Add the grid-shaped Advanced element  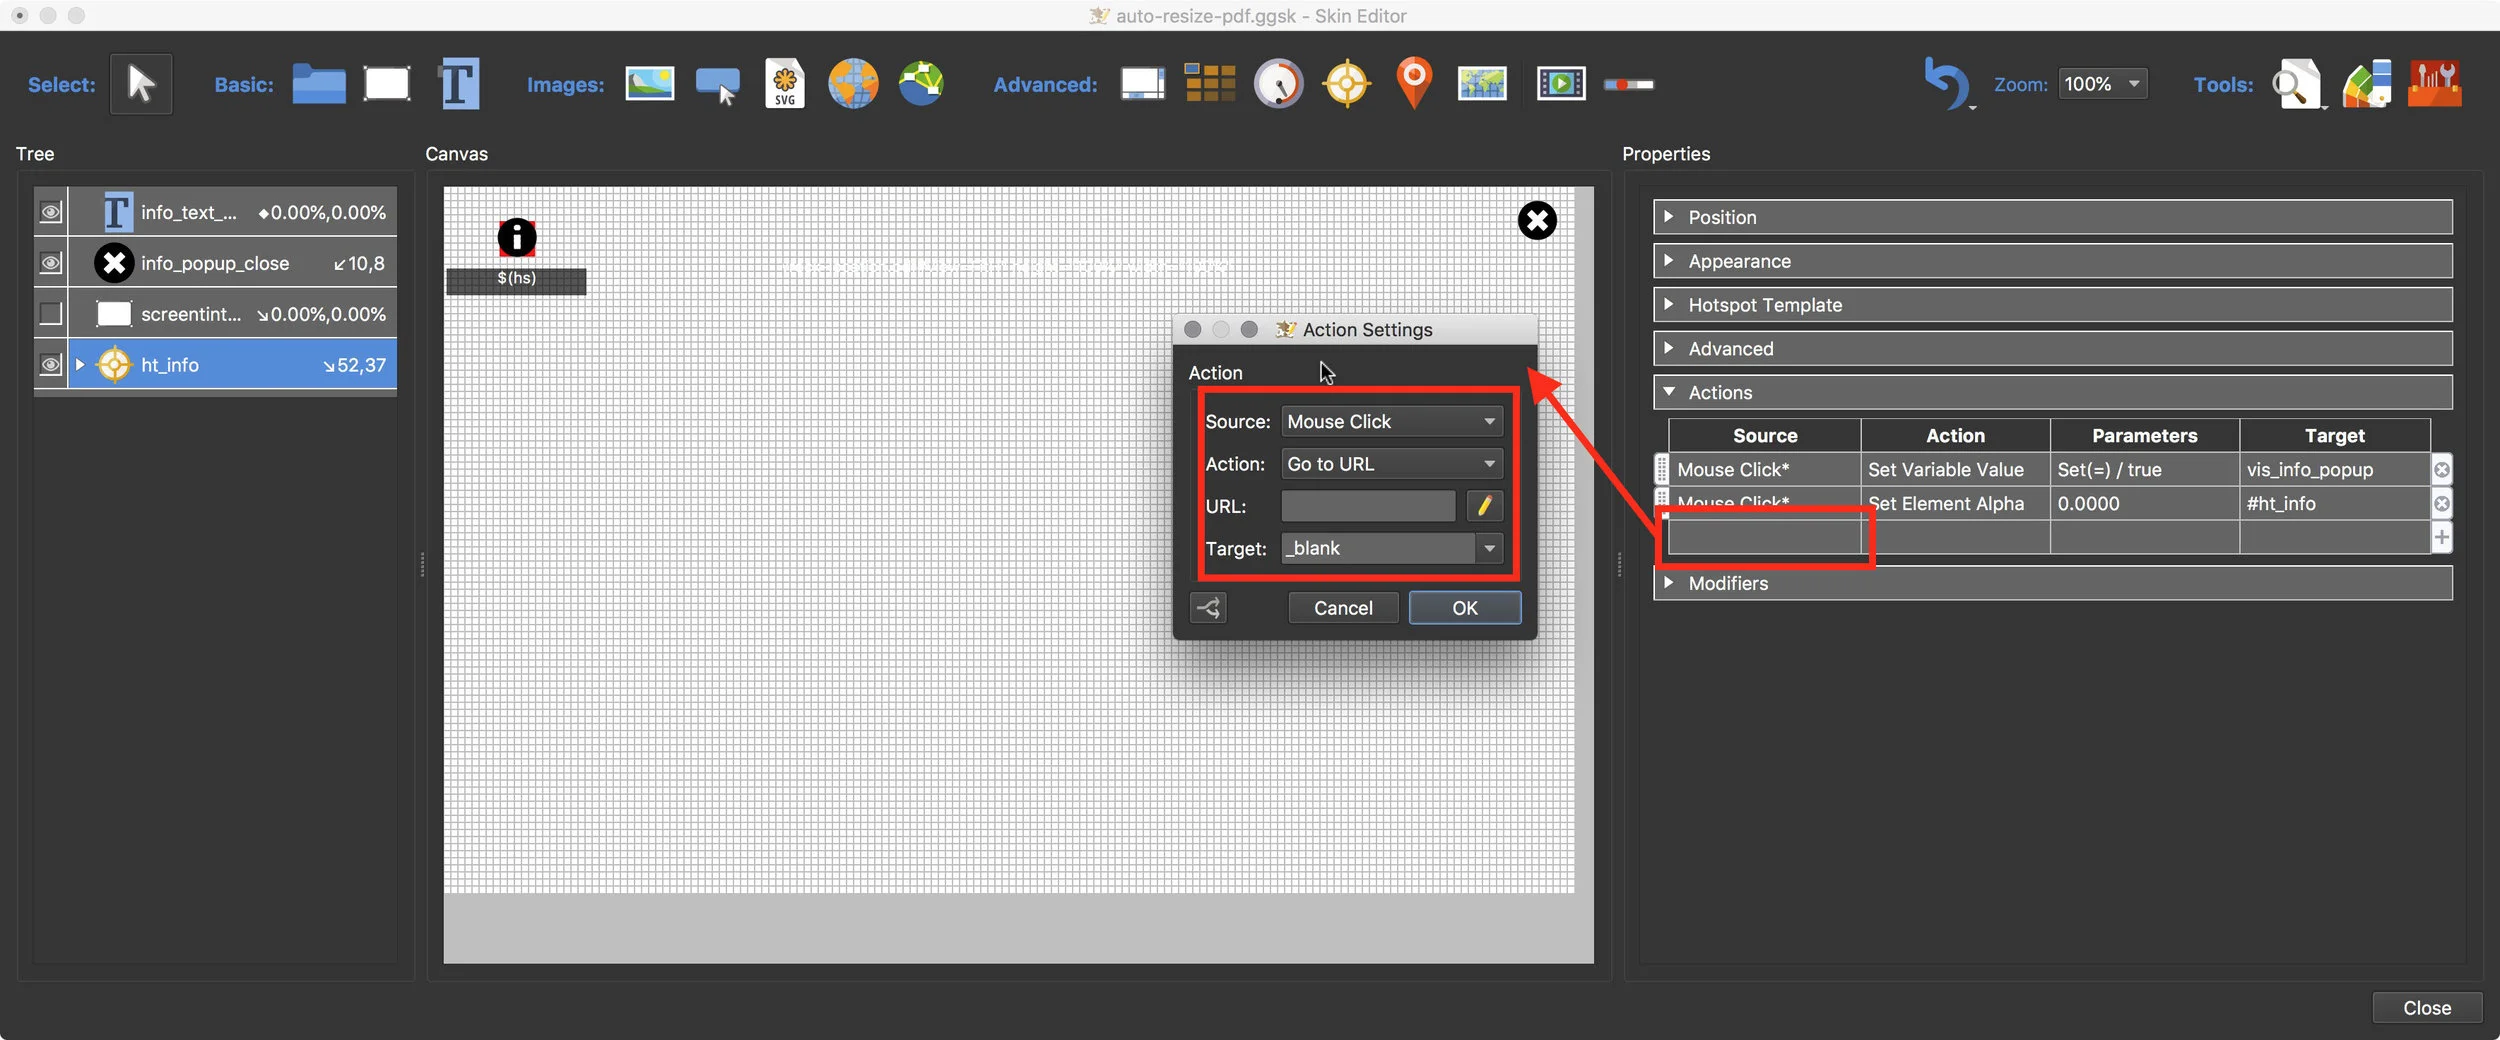click(x=1210, y=84)
